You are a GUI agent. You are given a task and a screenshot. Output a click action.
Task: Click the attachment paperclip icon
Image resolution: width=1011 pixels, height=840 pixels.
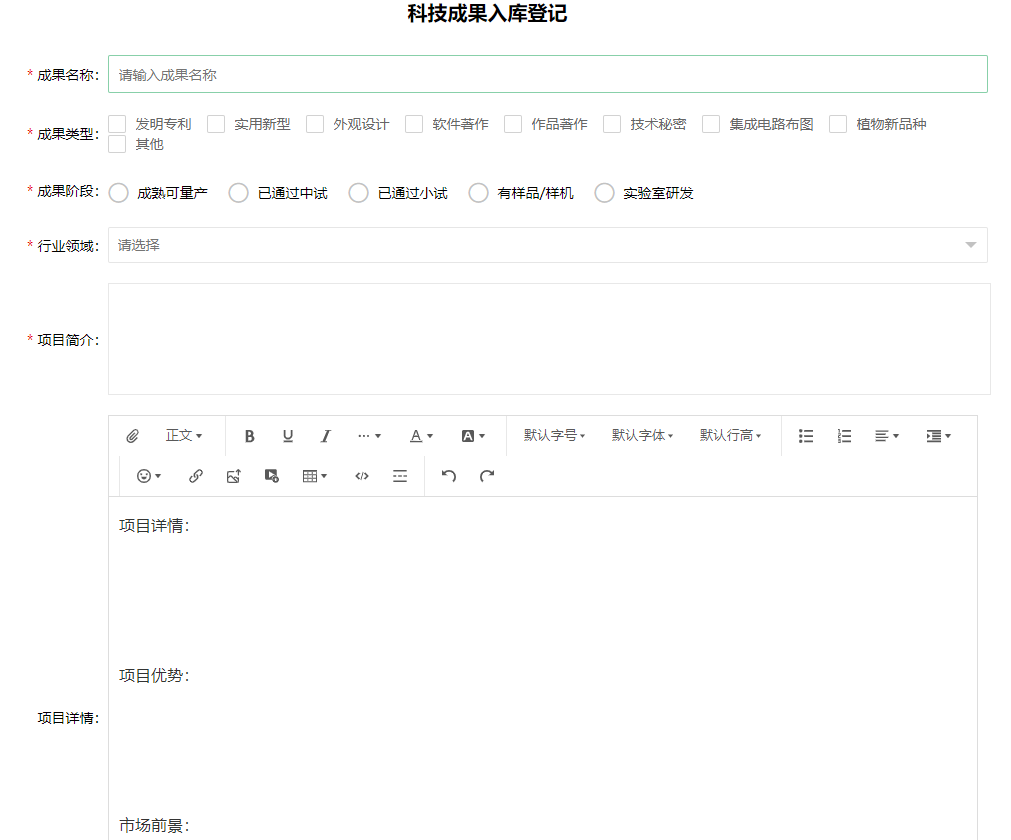(132, 436)
